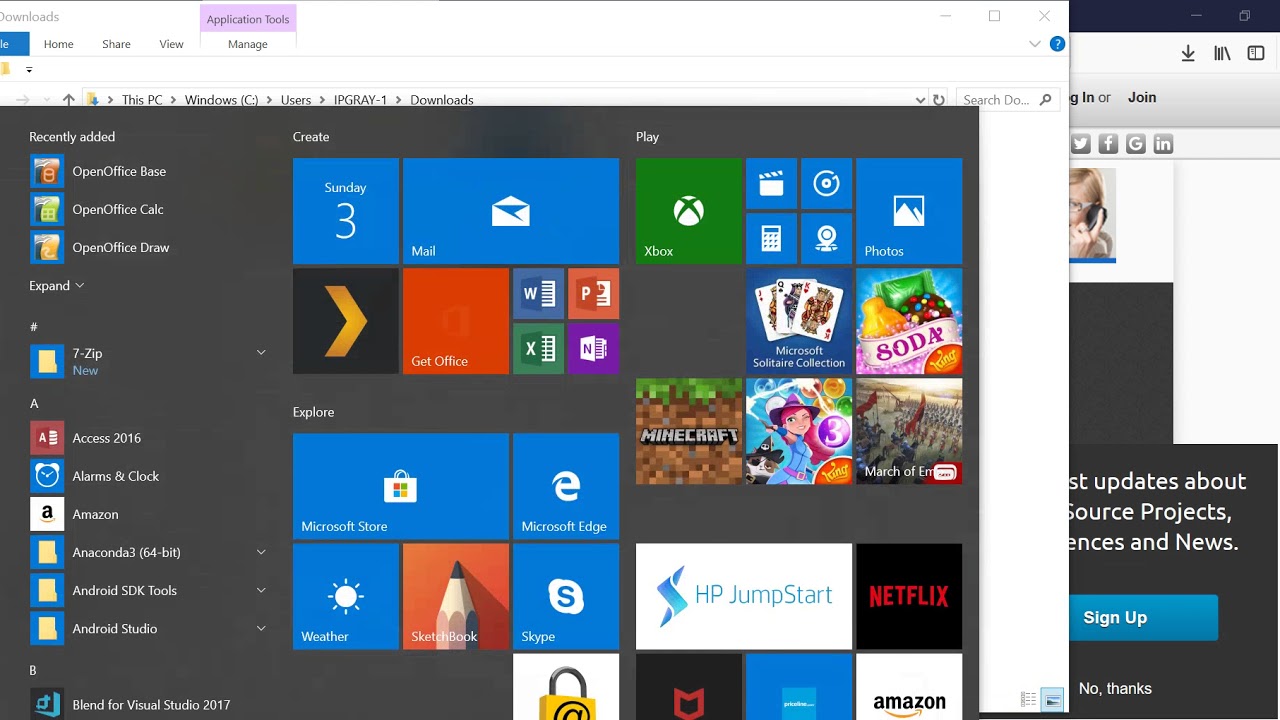Launch the Minecraft tile

tap(689, 431)
